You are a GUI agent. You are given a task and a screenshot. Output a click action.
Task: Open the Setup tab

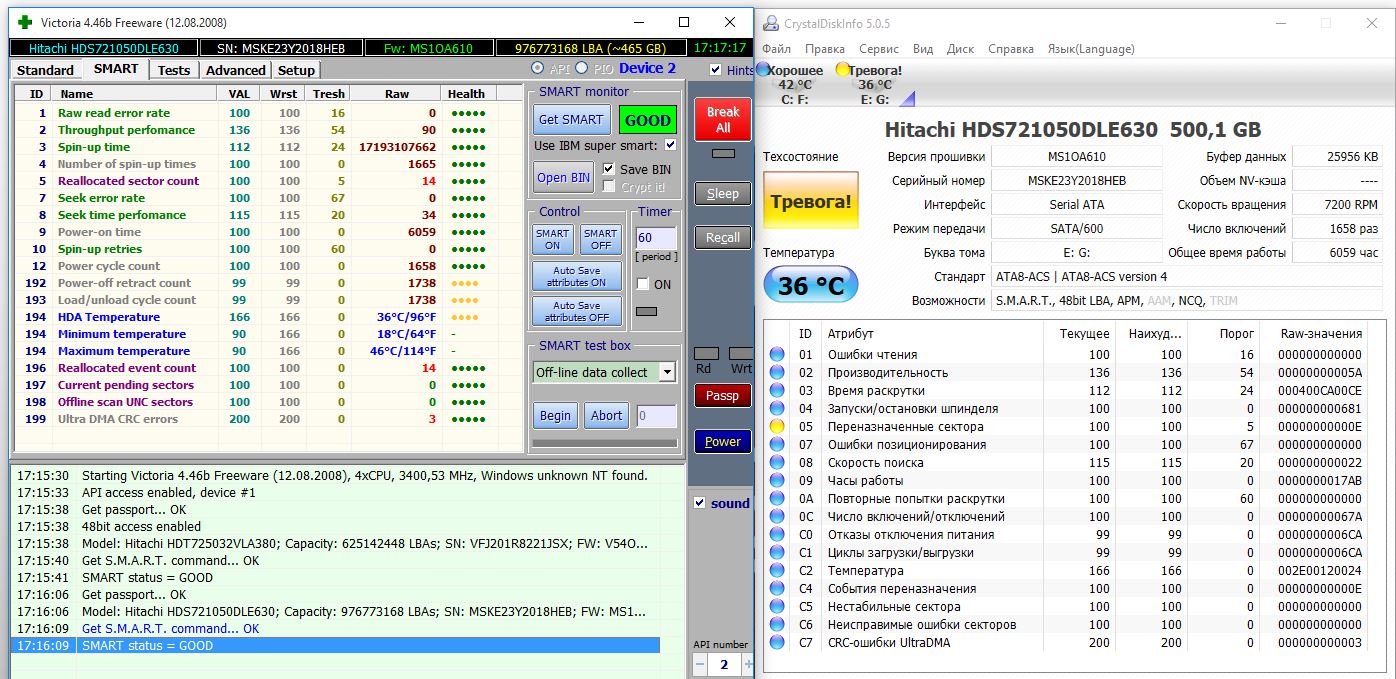[296, 70]
